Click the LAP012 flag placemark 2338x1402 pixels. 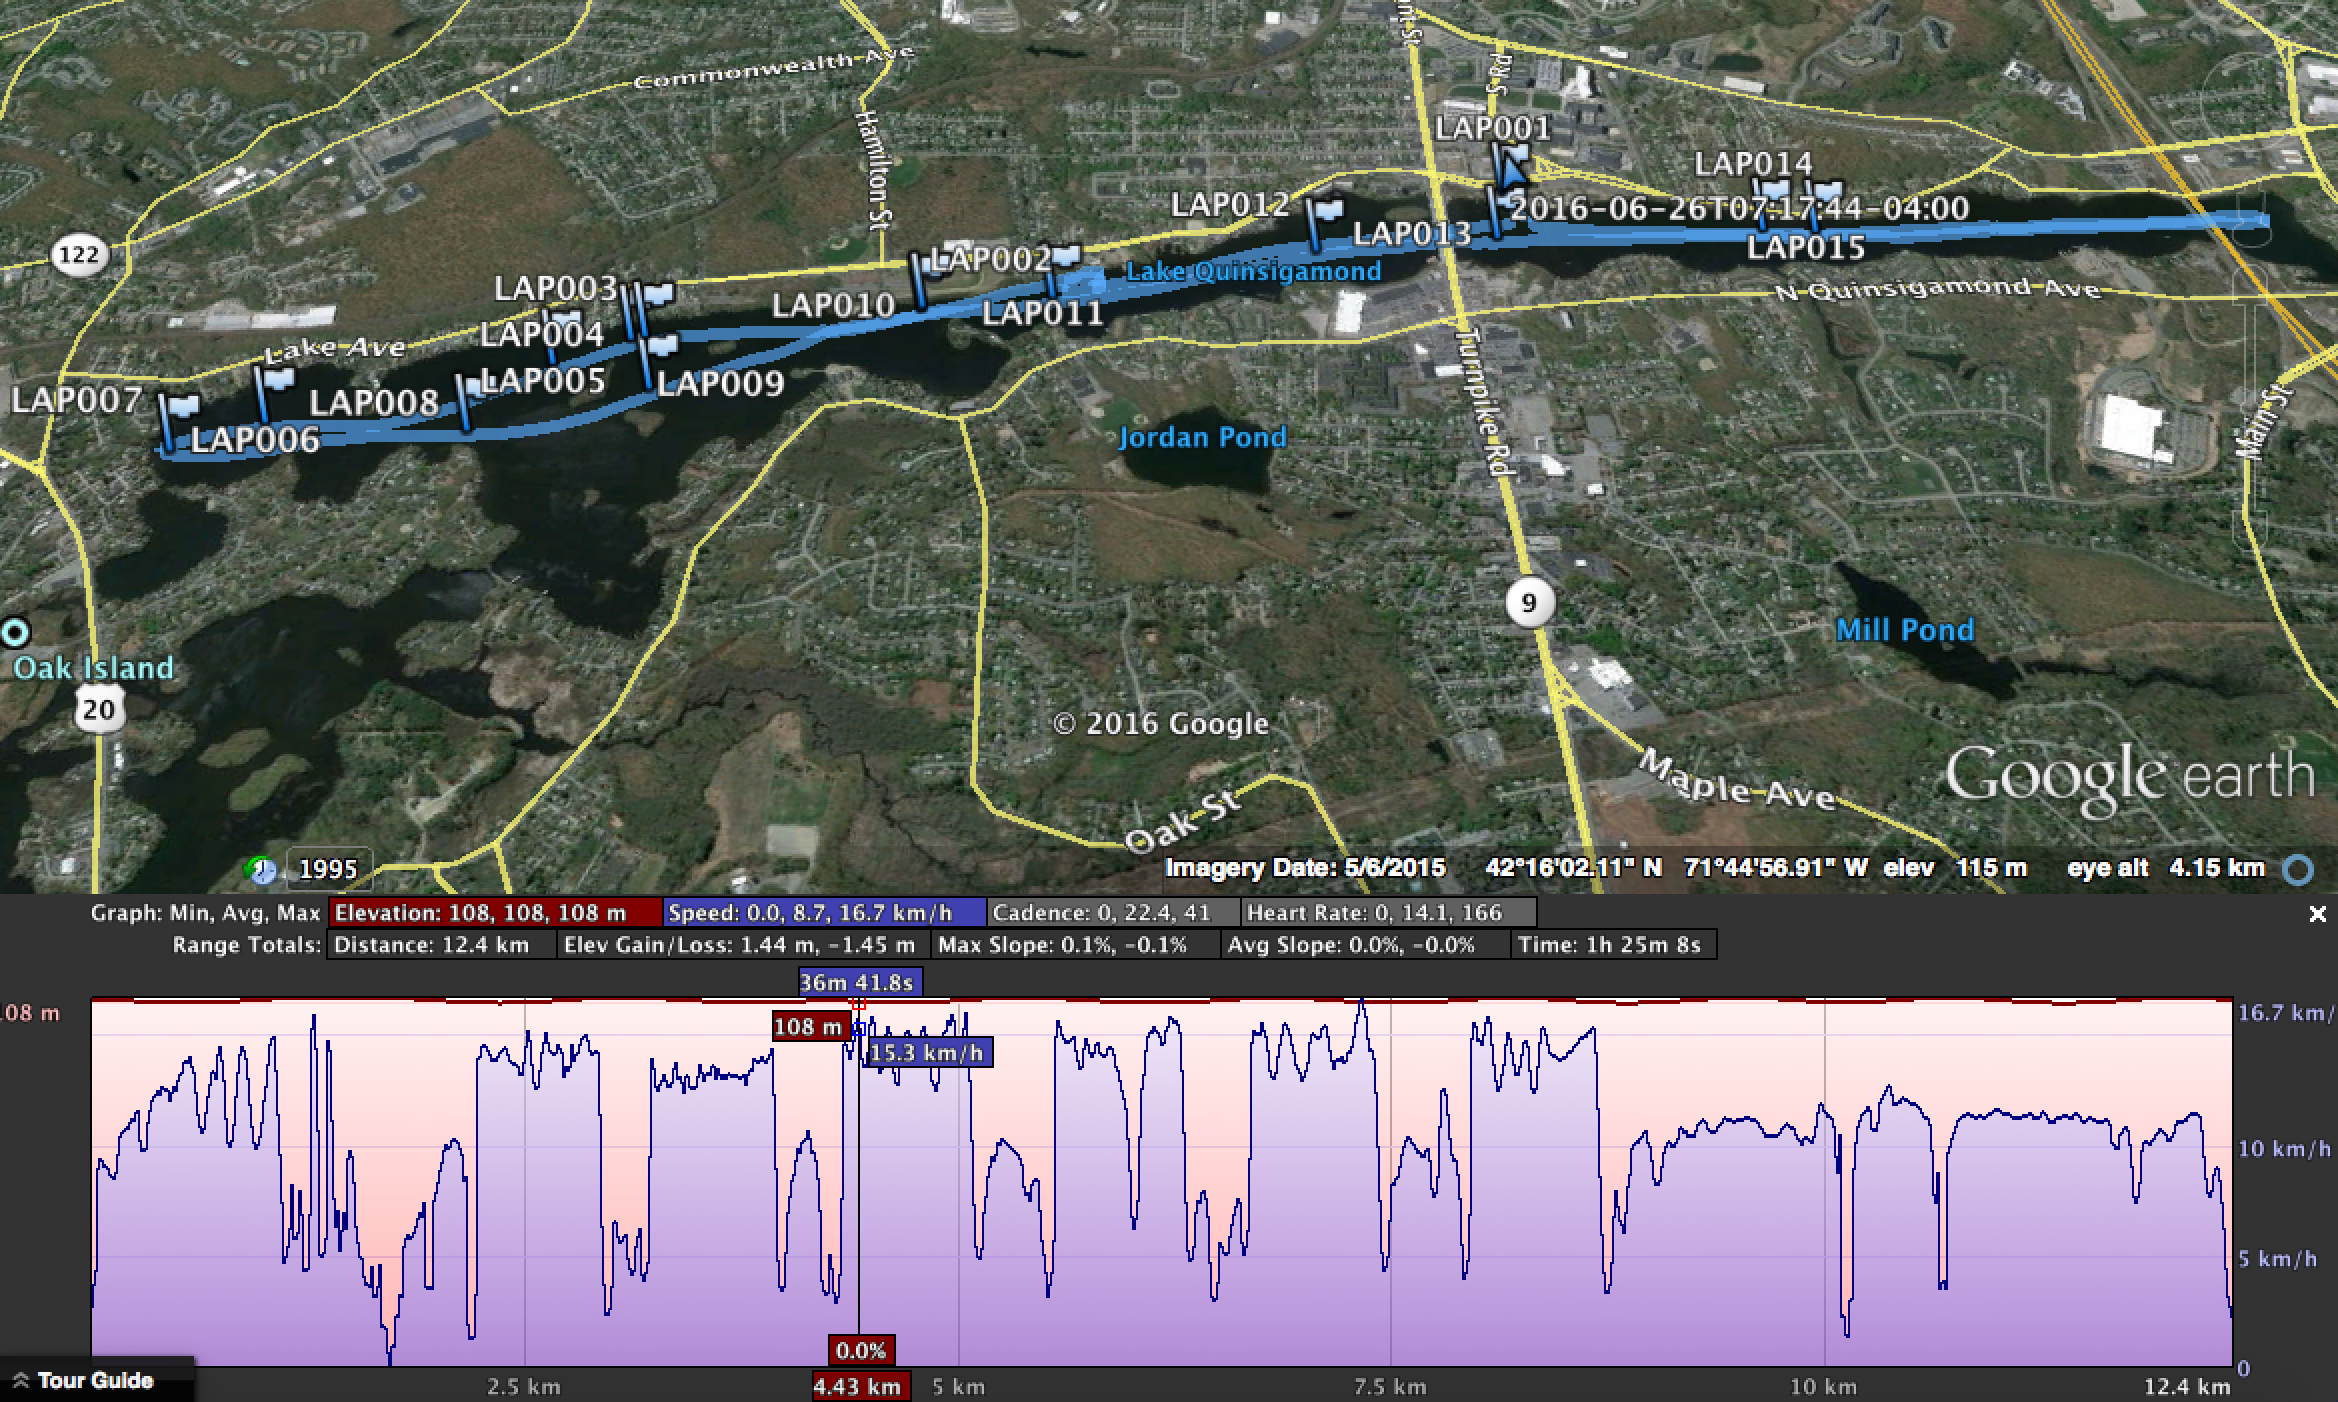click(x=1330, y=210)
